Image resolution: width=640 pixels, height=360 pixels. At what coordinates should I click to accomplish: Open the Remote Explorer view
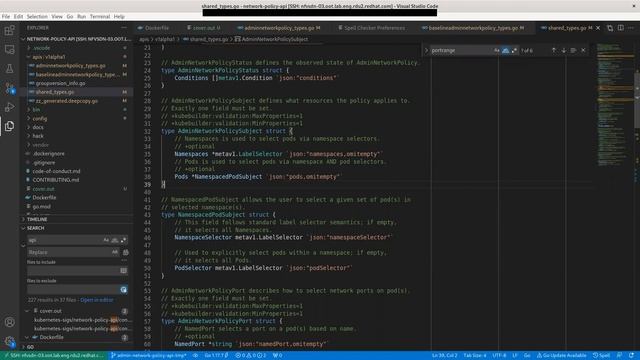click(9, 49)
